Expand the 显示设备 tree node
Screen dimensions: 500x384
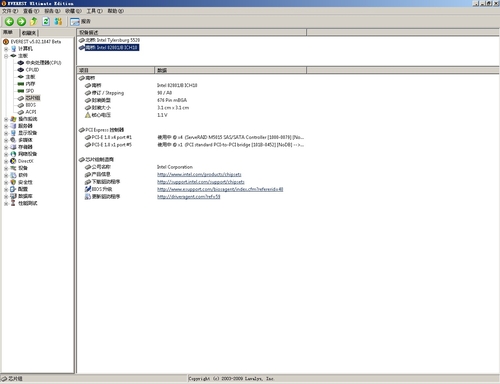pos(6,133)
